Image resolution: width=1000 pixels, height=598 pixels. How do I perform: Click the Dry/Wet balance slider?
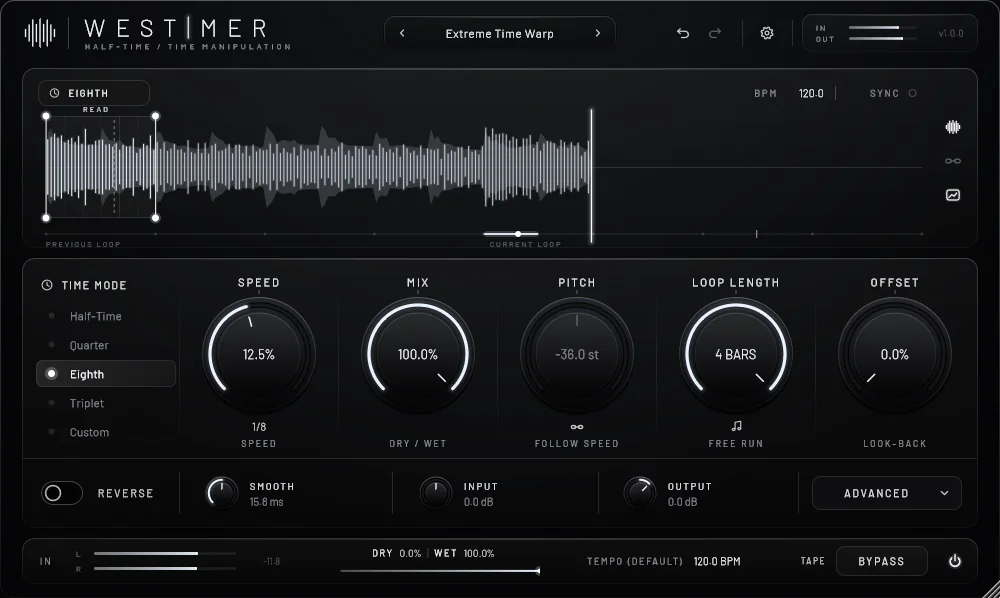tap(440, 571)
